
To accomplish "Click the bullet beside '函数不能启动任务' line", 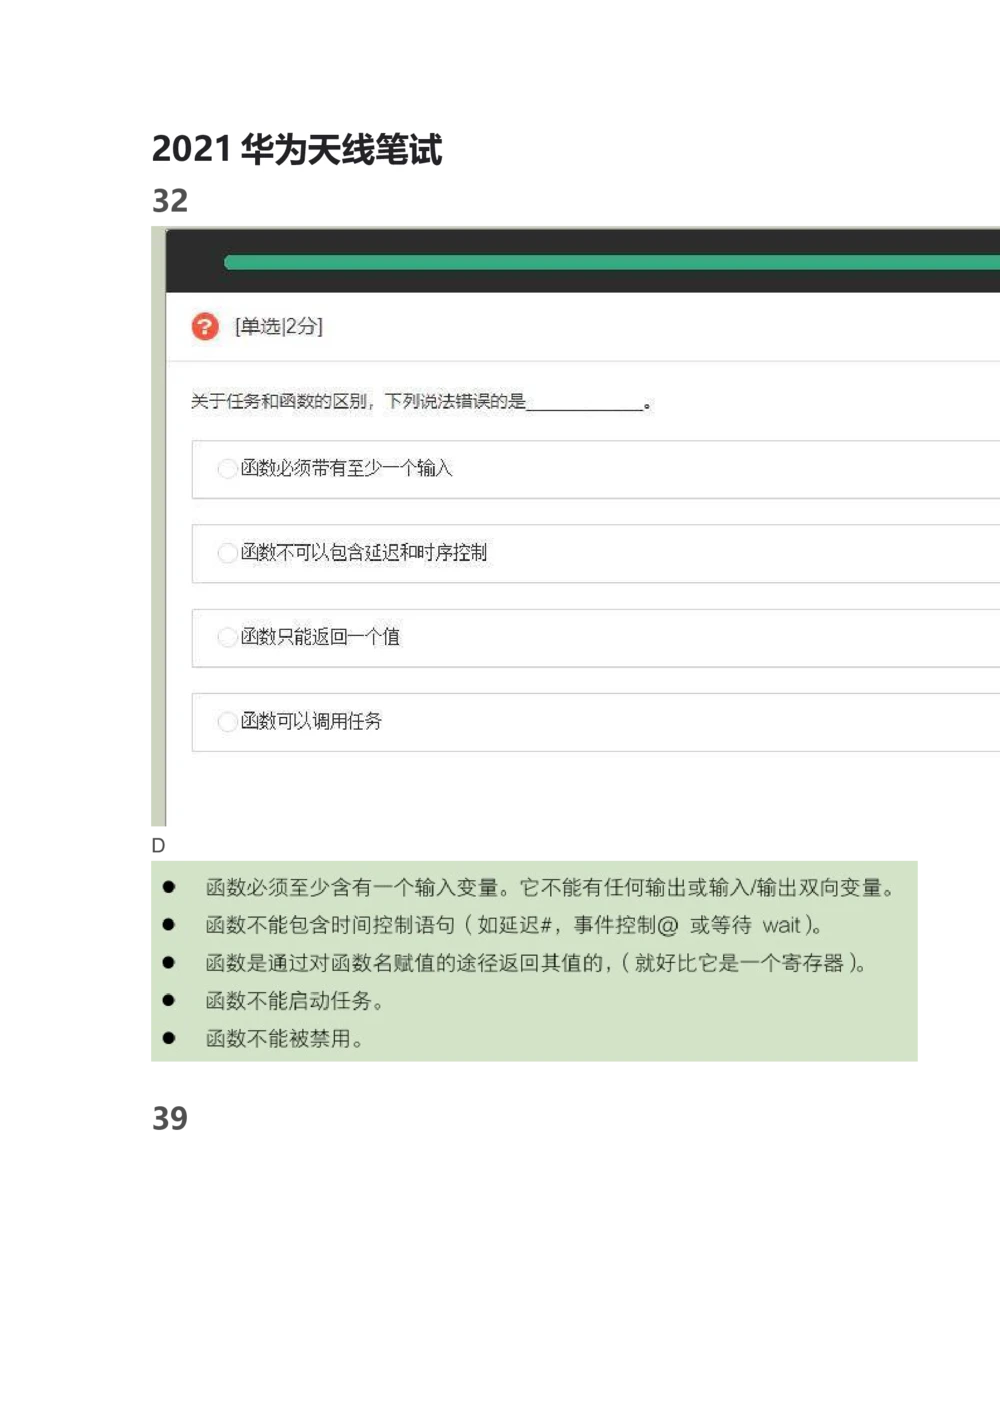I will pyautogui.click(x=168, y=999).
